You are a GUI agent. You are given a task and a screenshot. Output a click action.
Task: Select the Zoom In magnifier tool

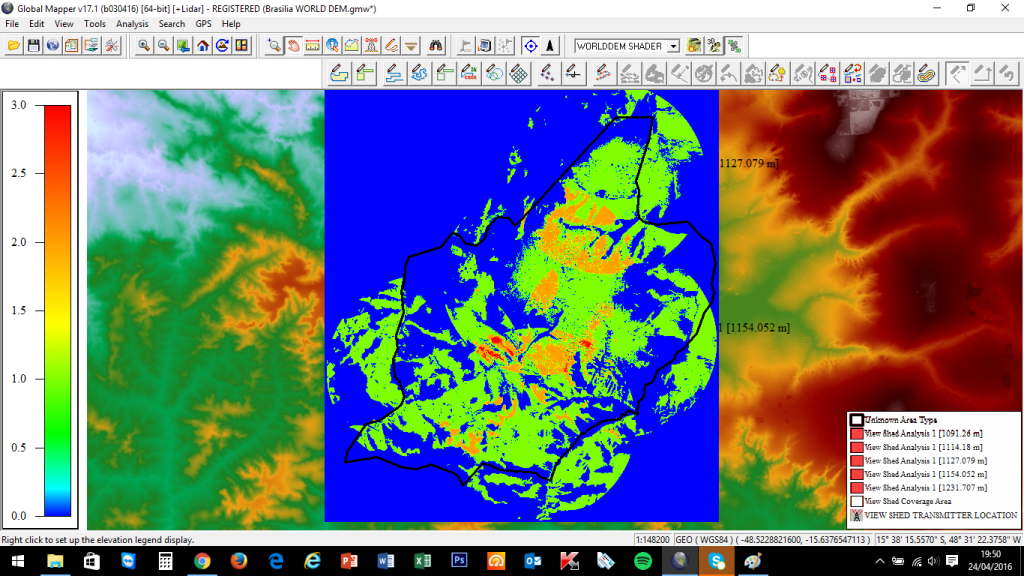pyautogui.click(x=145, y=45)
